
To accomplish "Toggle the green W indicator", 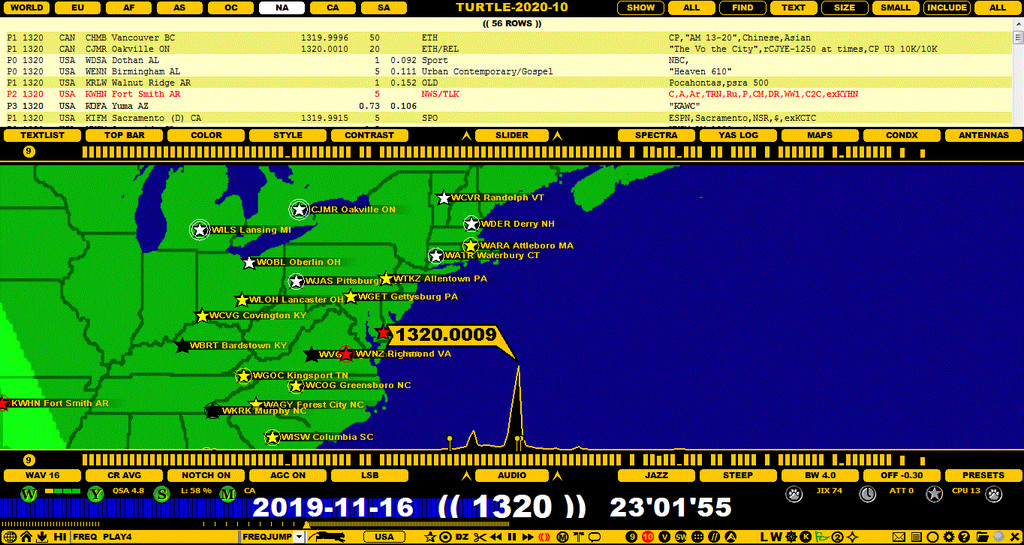I will click(29, 494).
